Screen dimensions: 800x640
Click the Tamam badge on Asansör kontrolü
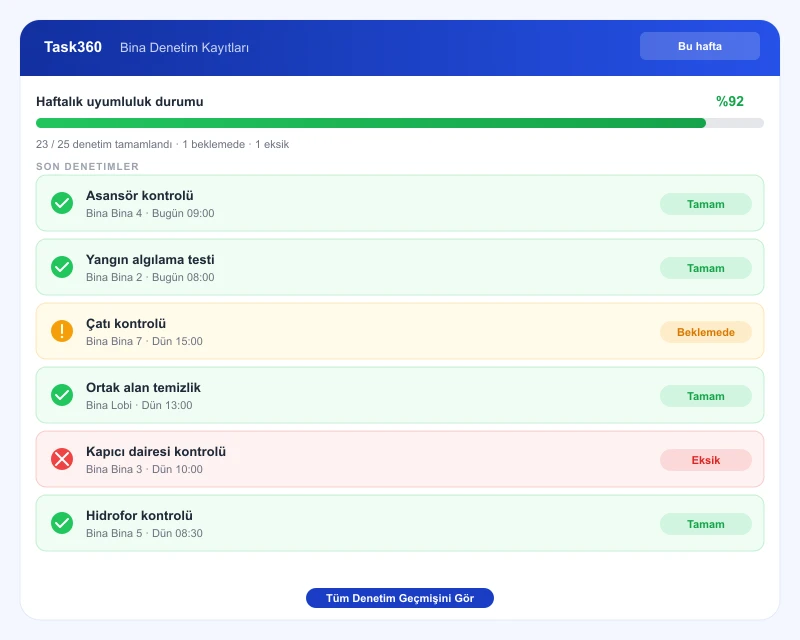point(706,204)
